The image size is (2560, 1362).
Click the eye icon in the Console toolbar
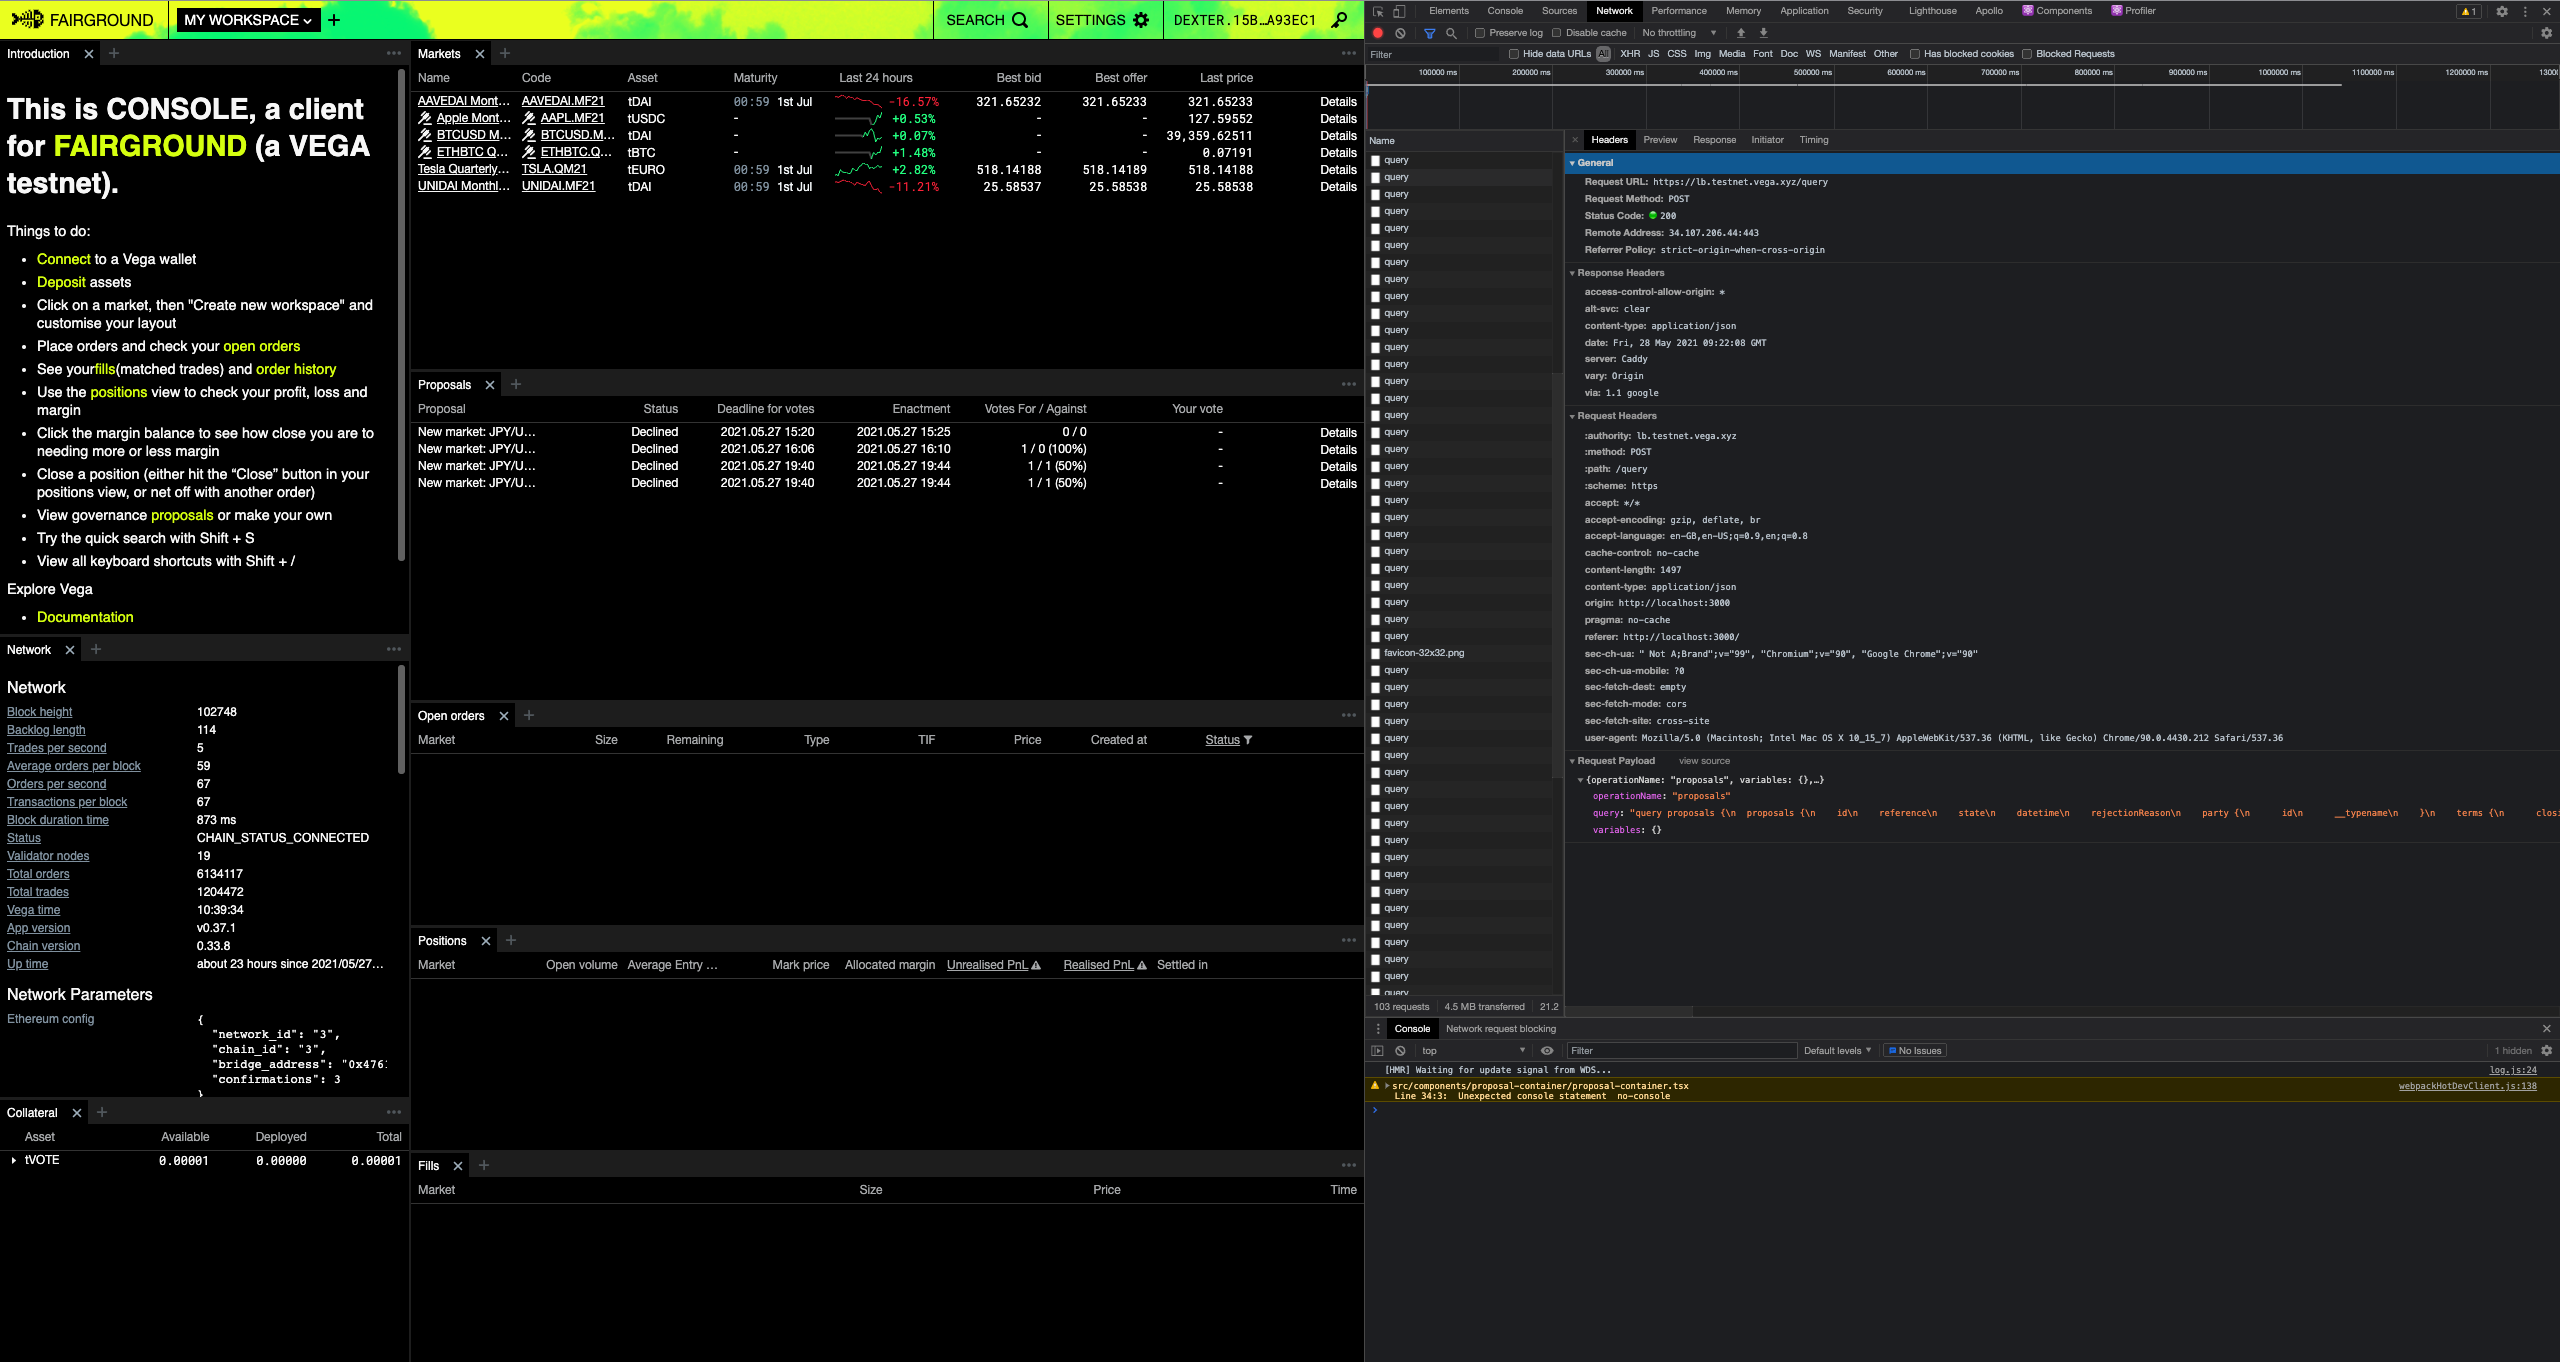[1549, 1051]
